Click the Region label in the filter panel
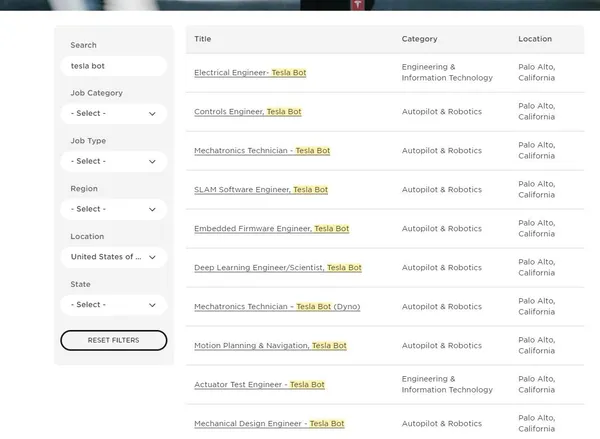 84,189
